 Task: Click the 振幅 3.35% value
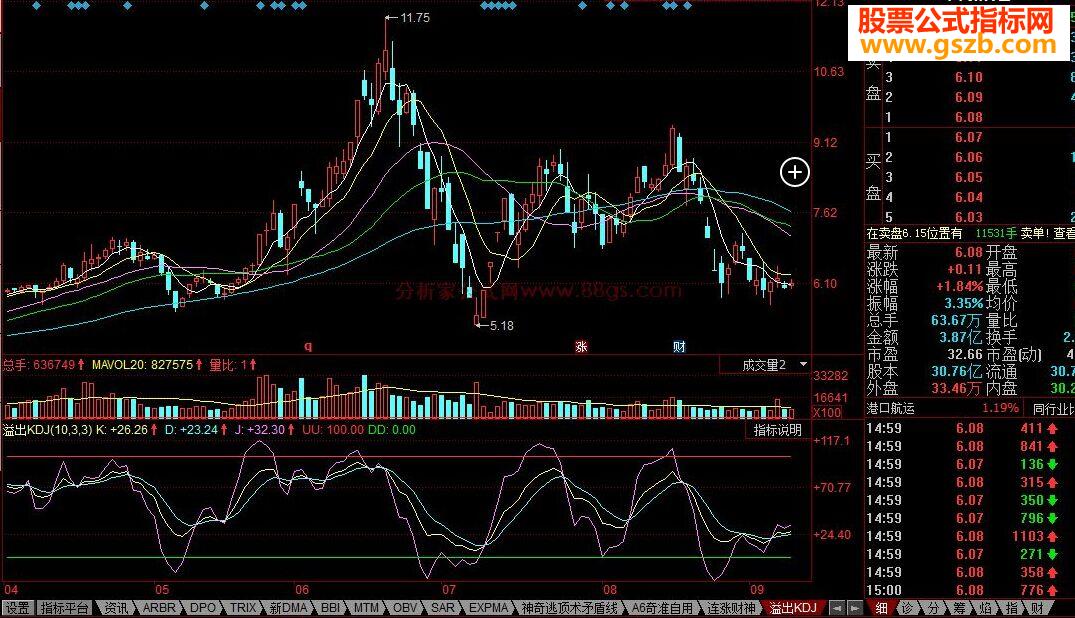point(964,303)
